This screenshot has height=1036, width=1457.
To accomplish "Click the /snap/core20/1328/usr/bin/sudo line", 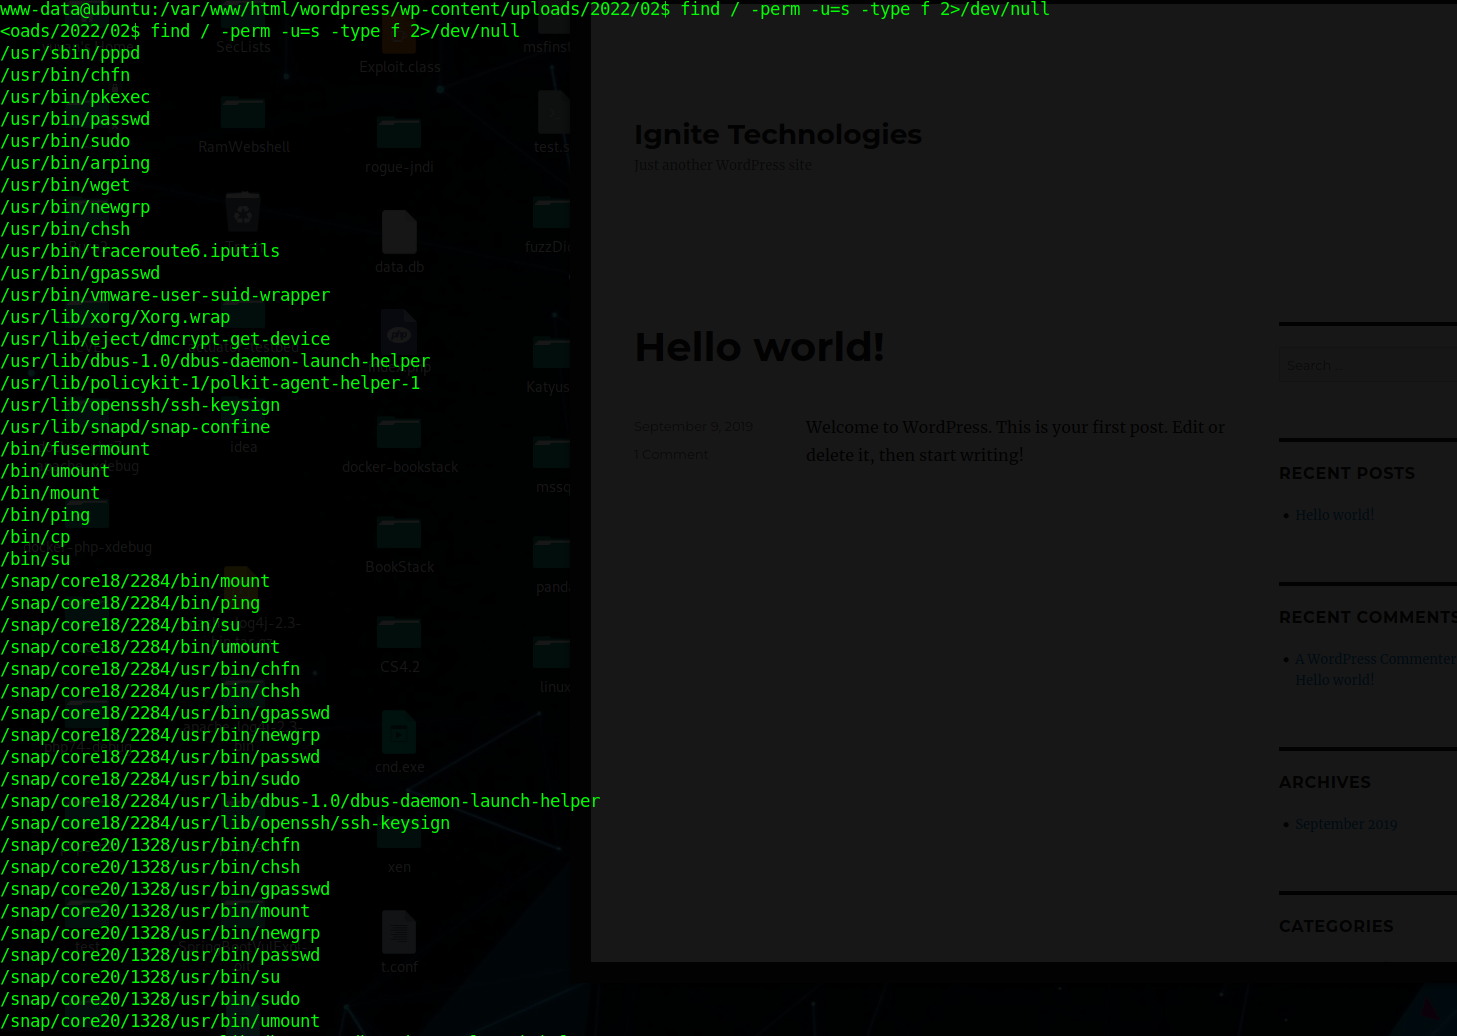I will 150,999.
